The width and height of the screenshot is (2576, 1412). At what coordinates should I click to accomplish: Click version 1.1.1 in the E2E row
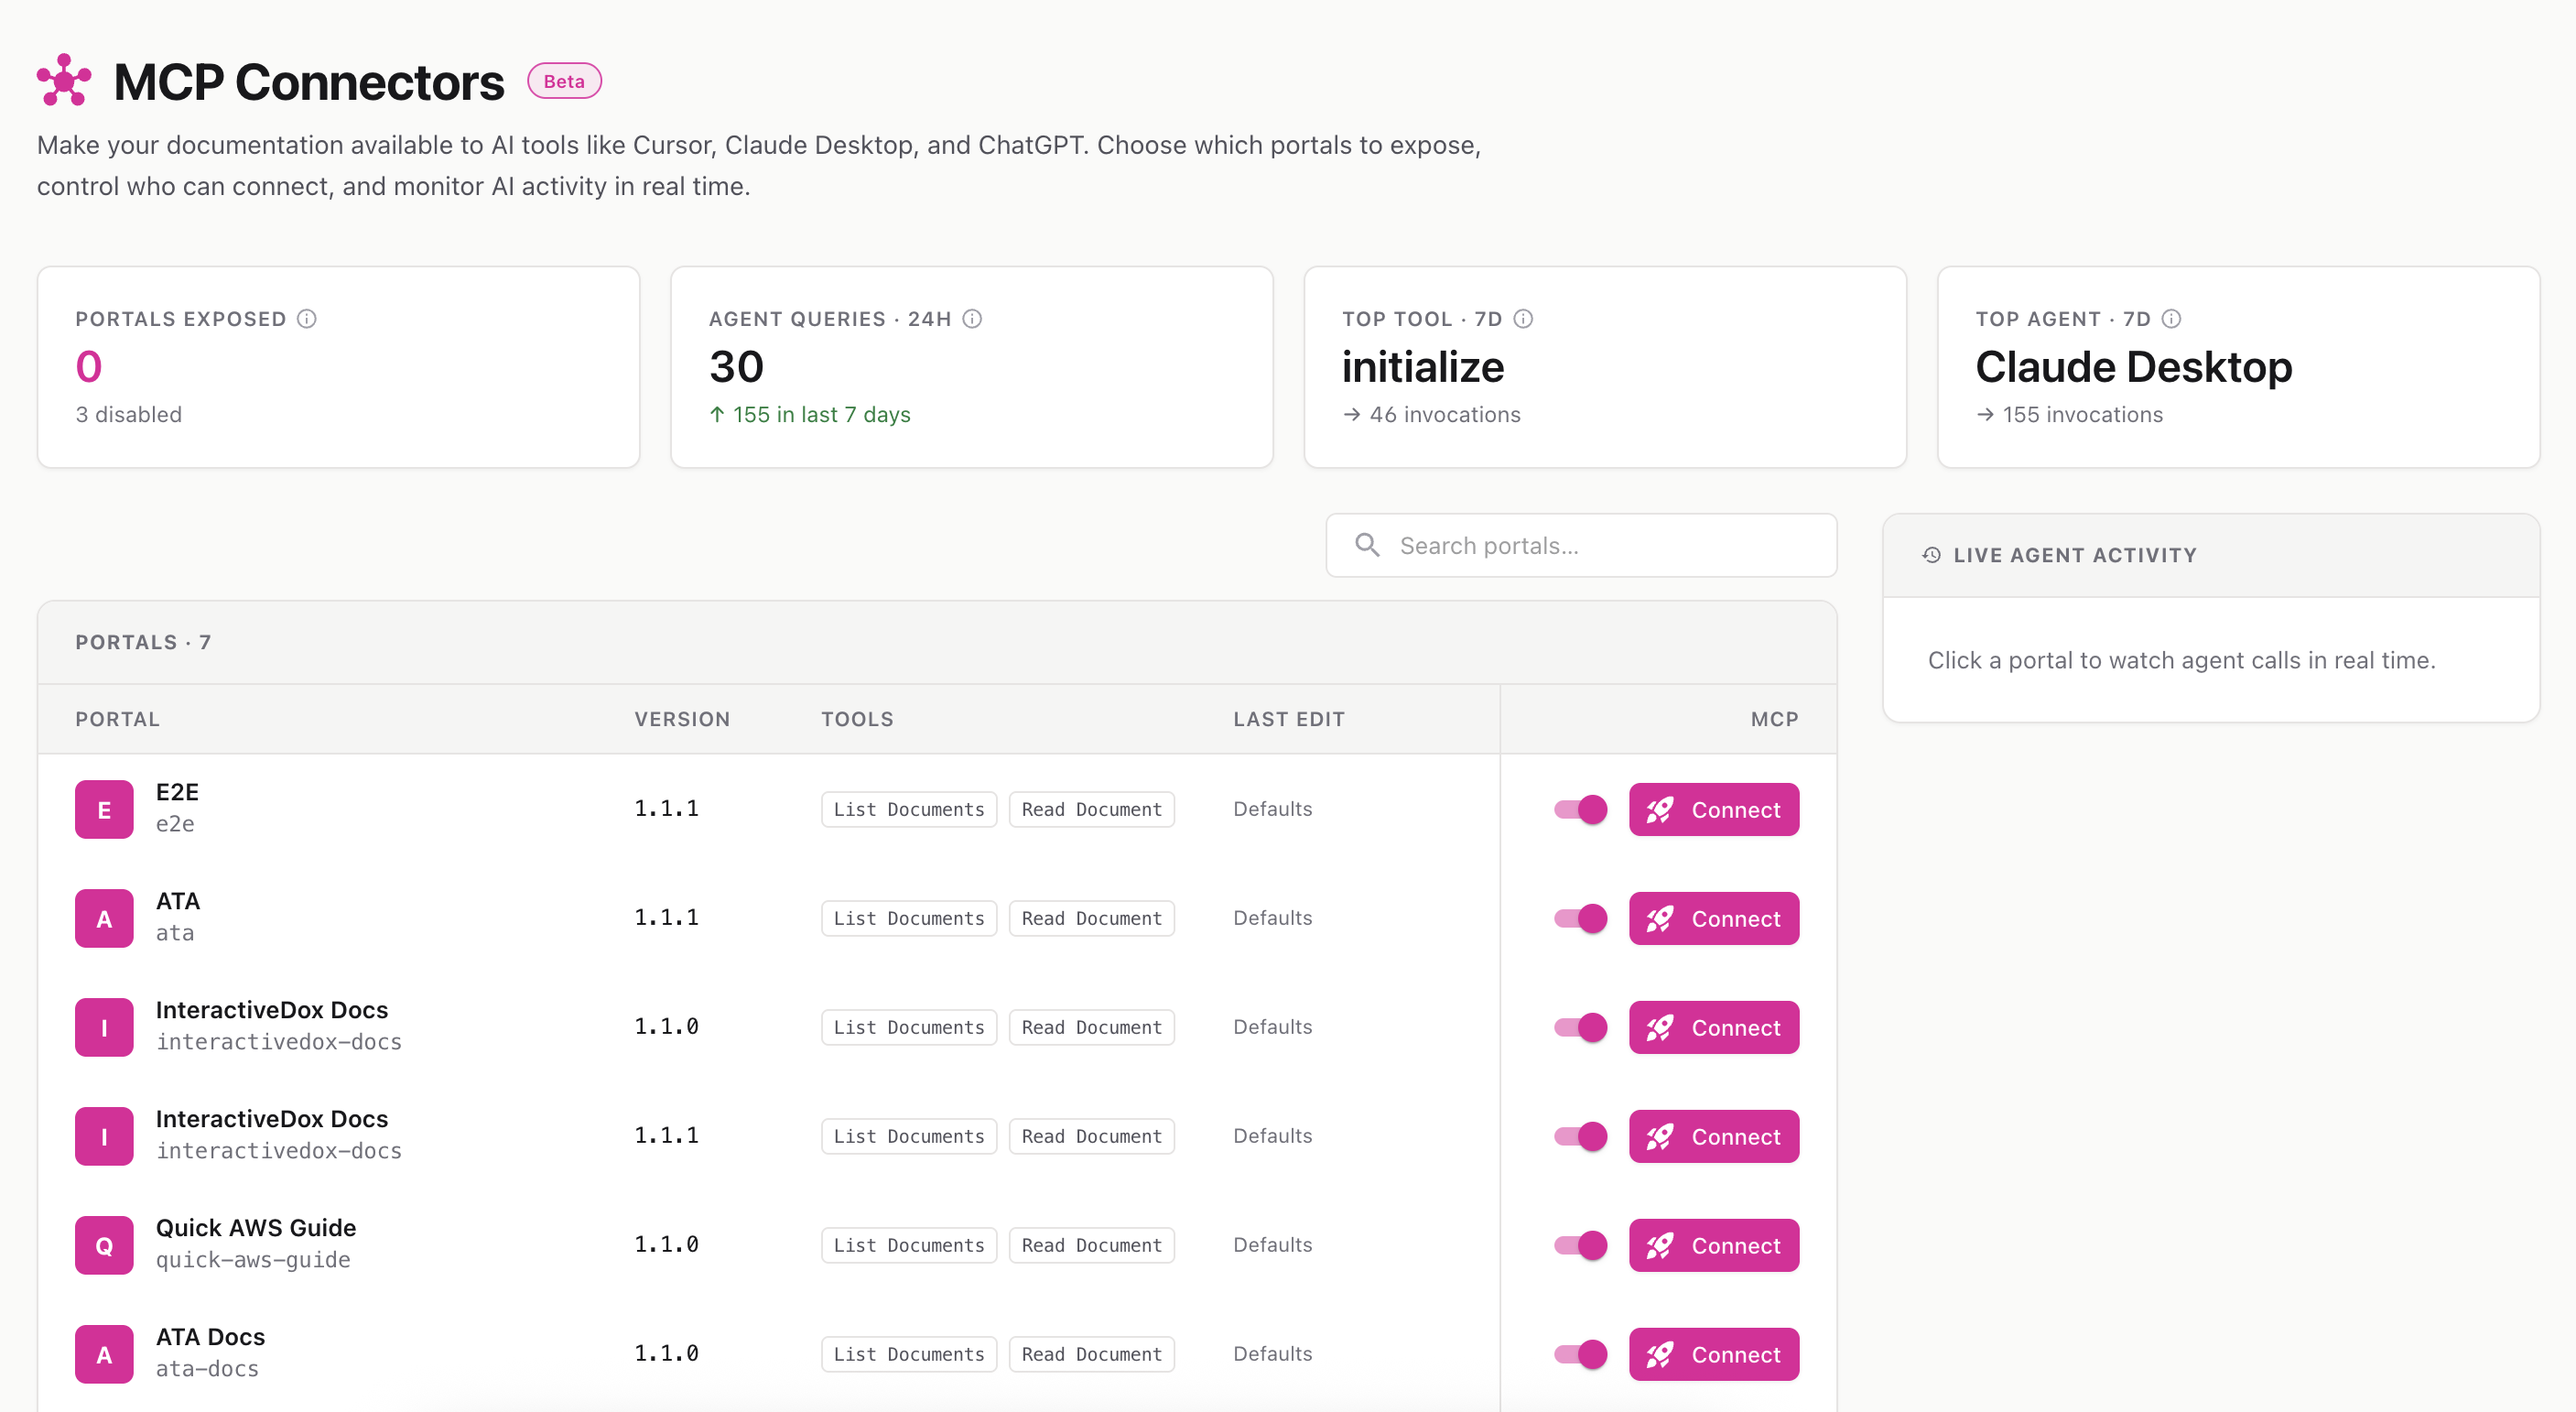(x=666, y=808)
